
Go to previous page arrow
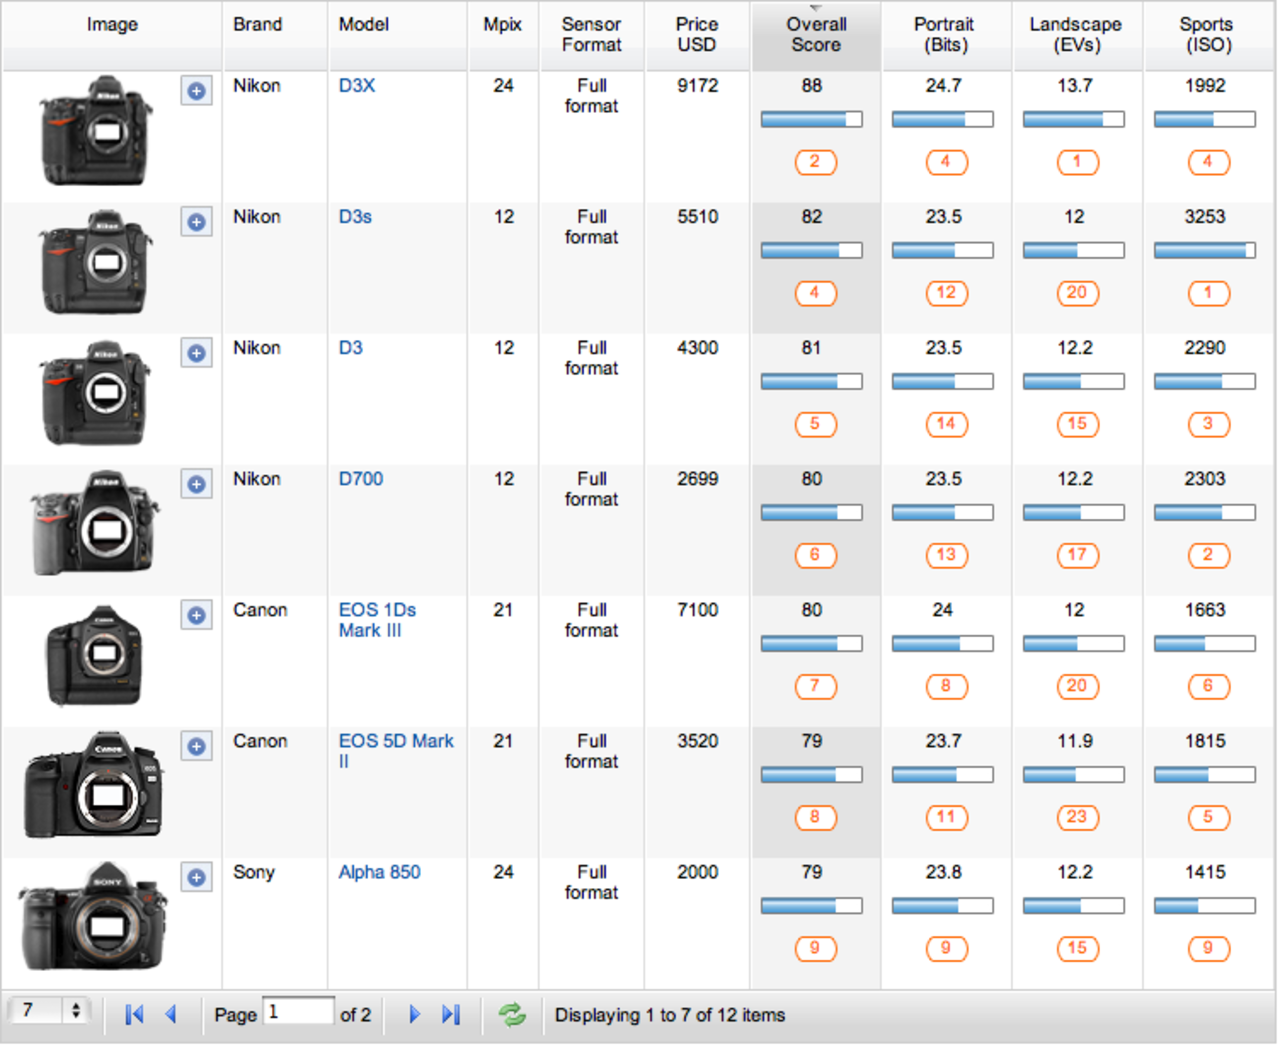(x=171, y=1015)
